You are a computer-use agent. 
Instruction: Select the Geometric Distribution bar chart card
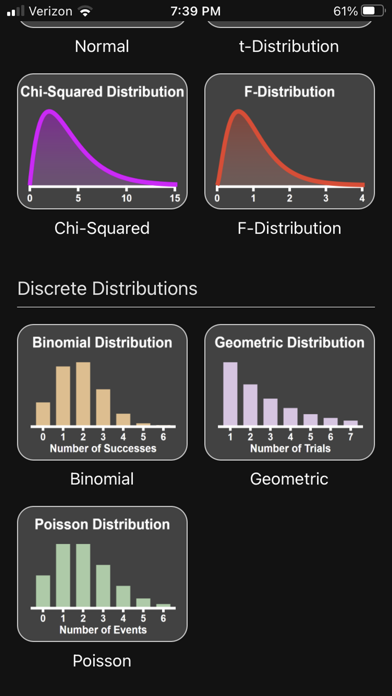click(x=289, y=392)
